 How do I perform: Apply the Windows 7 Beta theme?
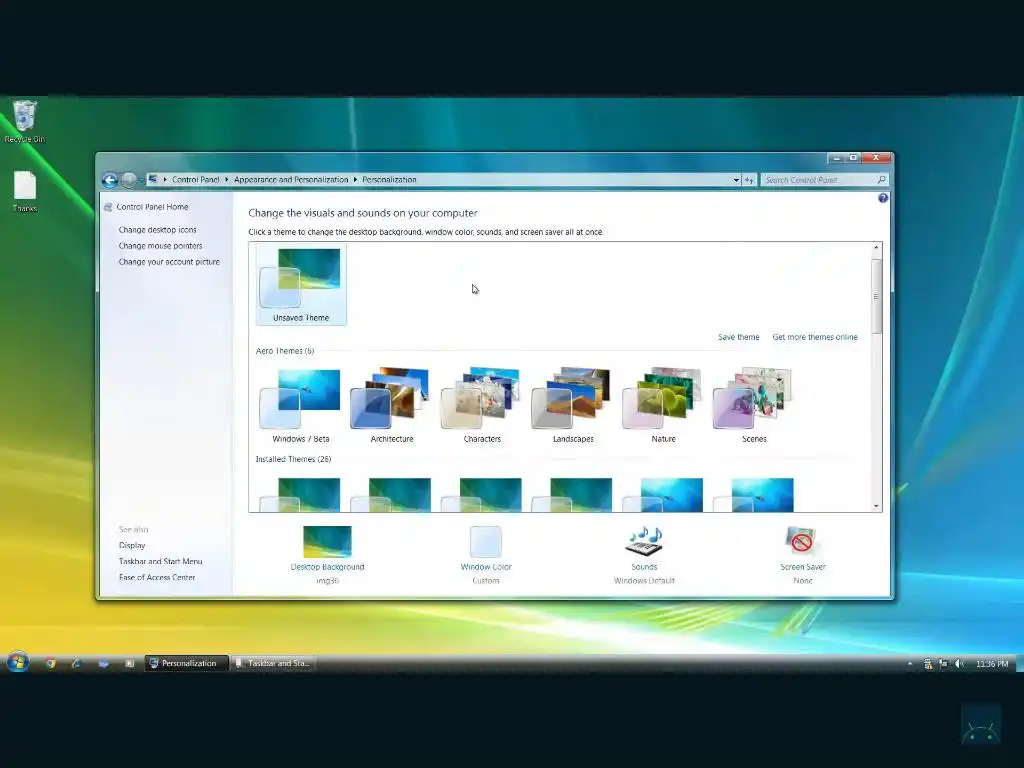coord(301,406)
